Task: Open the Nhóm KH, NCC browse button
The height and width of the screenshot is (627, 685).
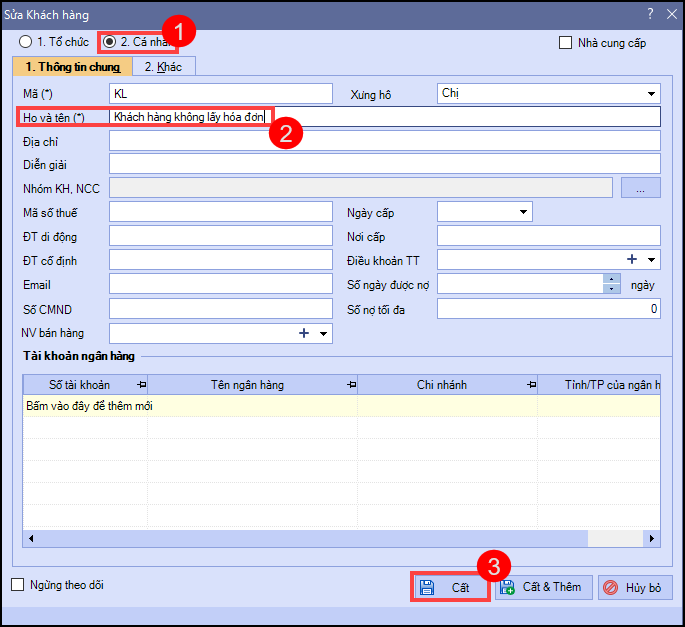Action: [640, 187]
